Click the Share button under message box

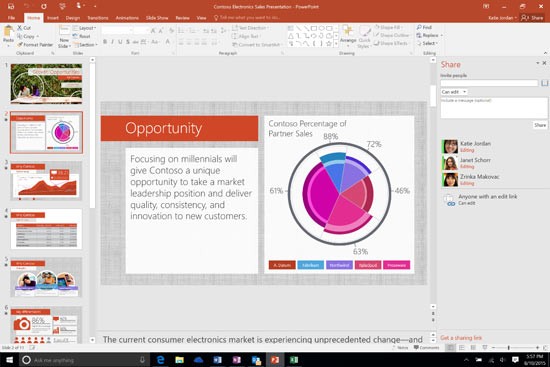coord(540,125)
